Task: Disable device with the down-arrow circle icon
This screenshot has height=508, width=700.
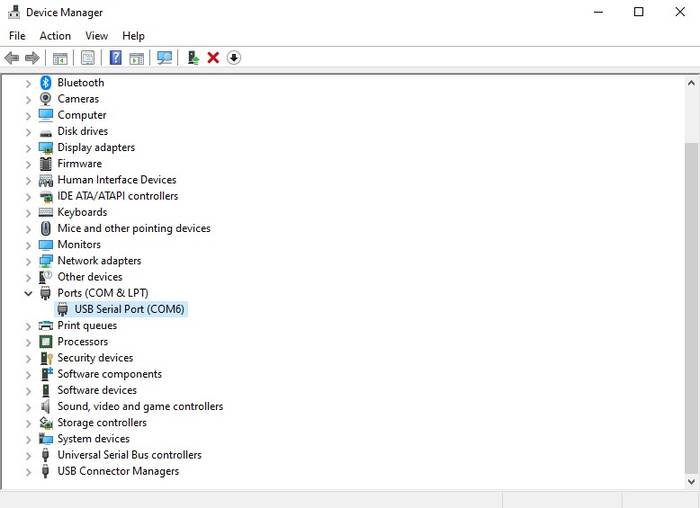Action: [x=233, y=58]
